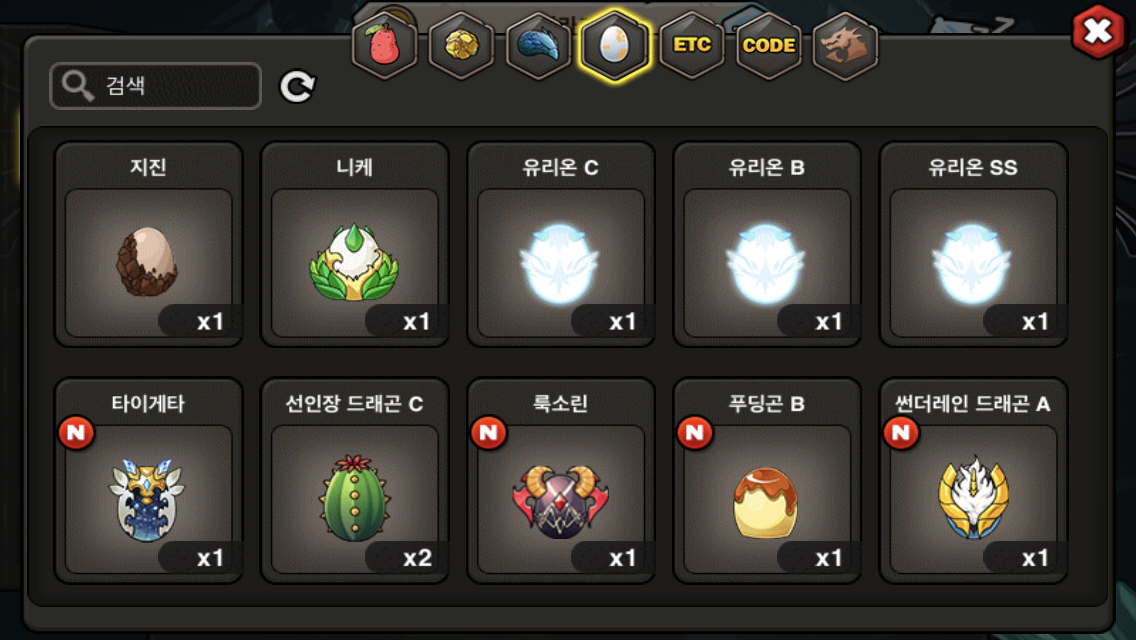Open the blue dragon scale tab

point(538,46)
